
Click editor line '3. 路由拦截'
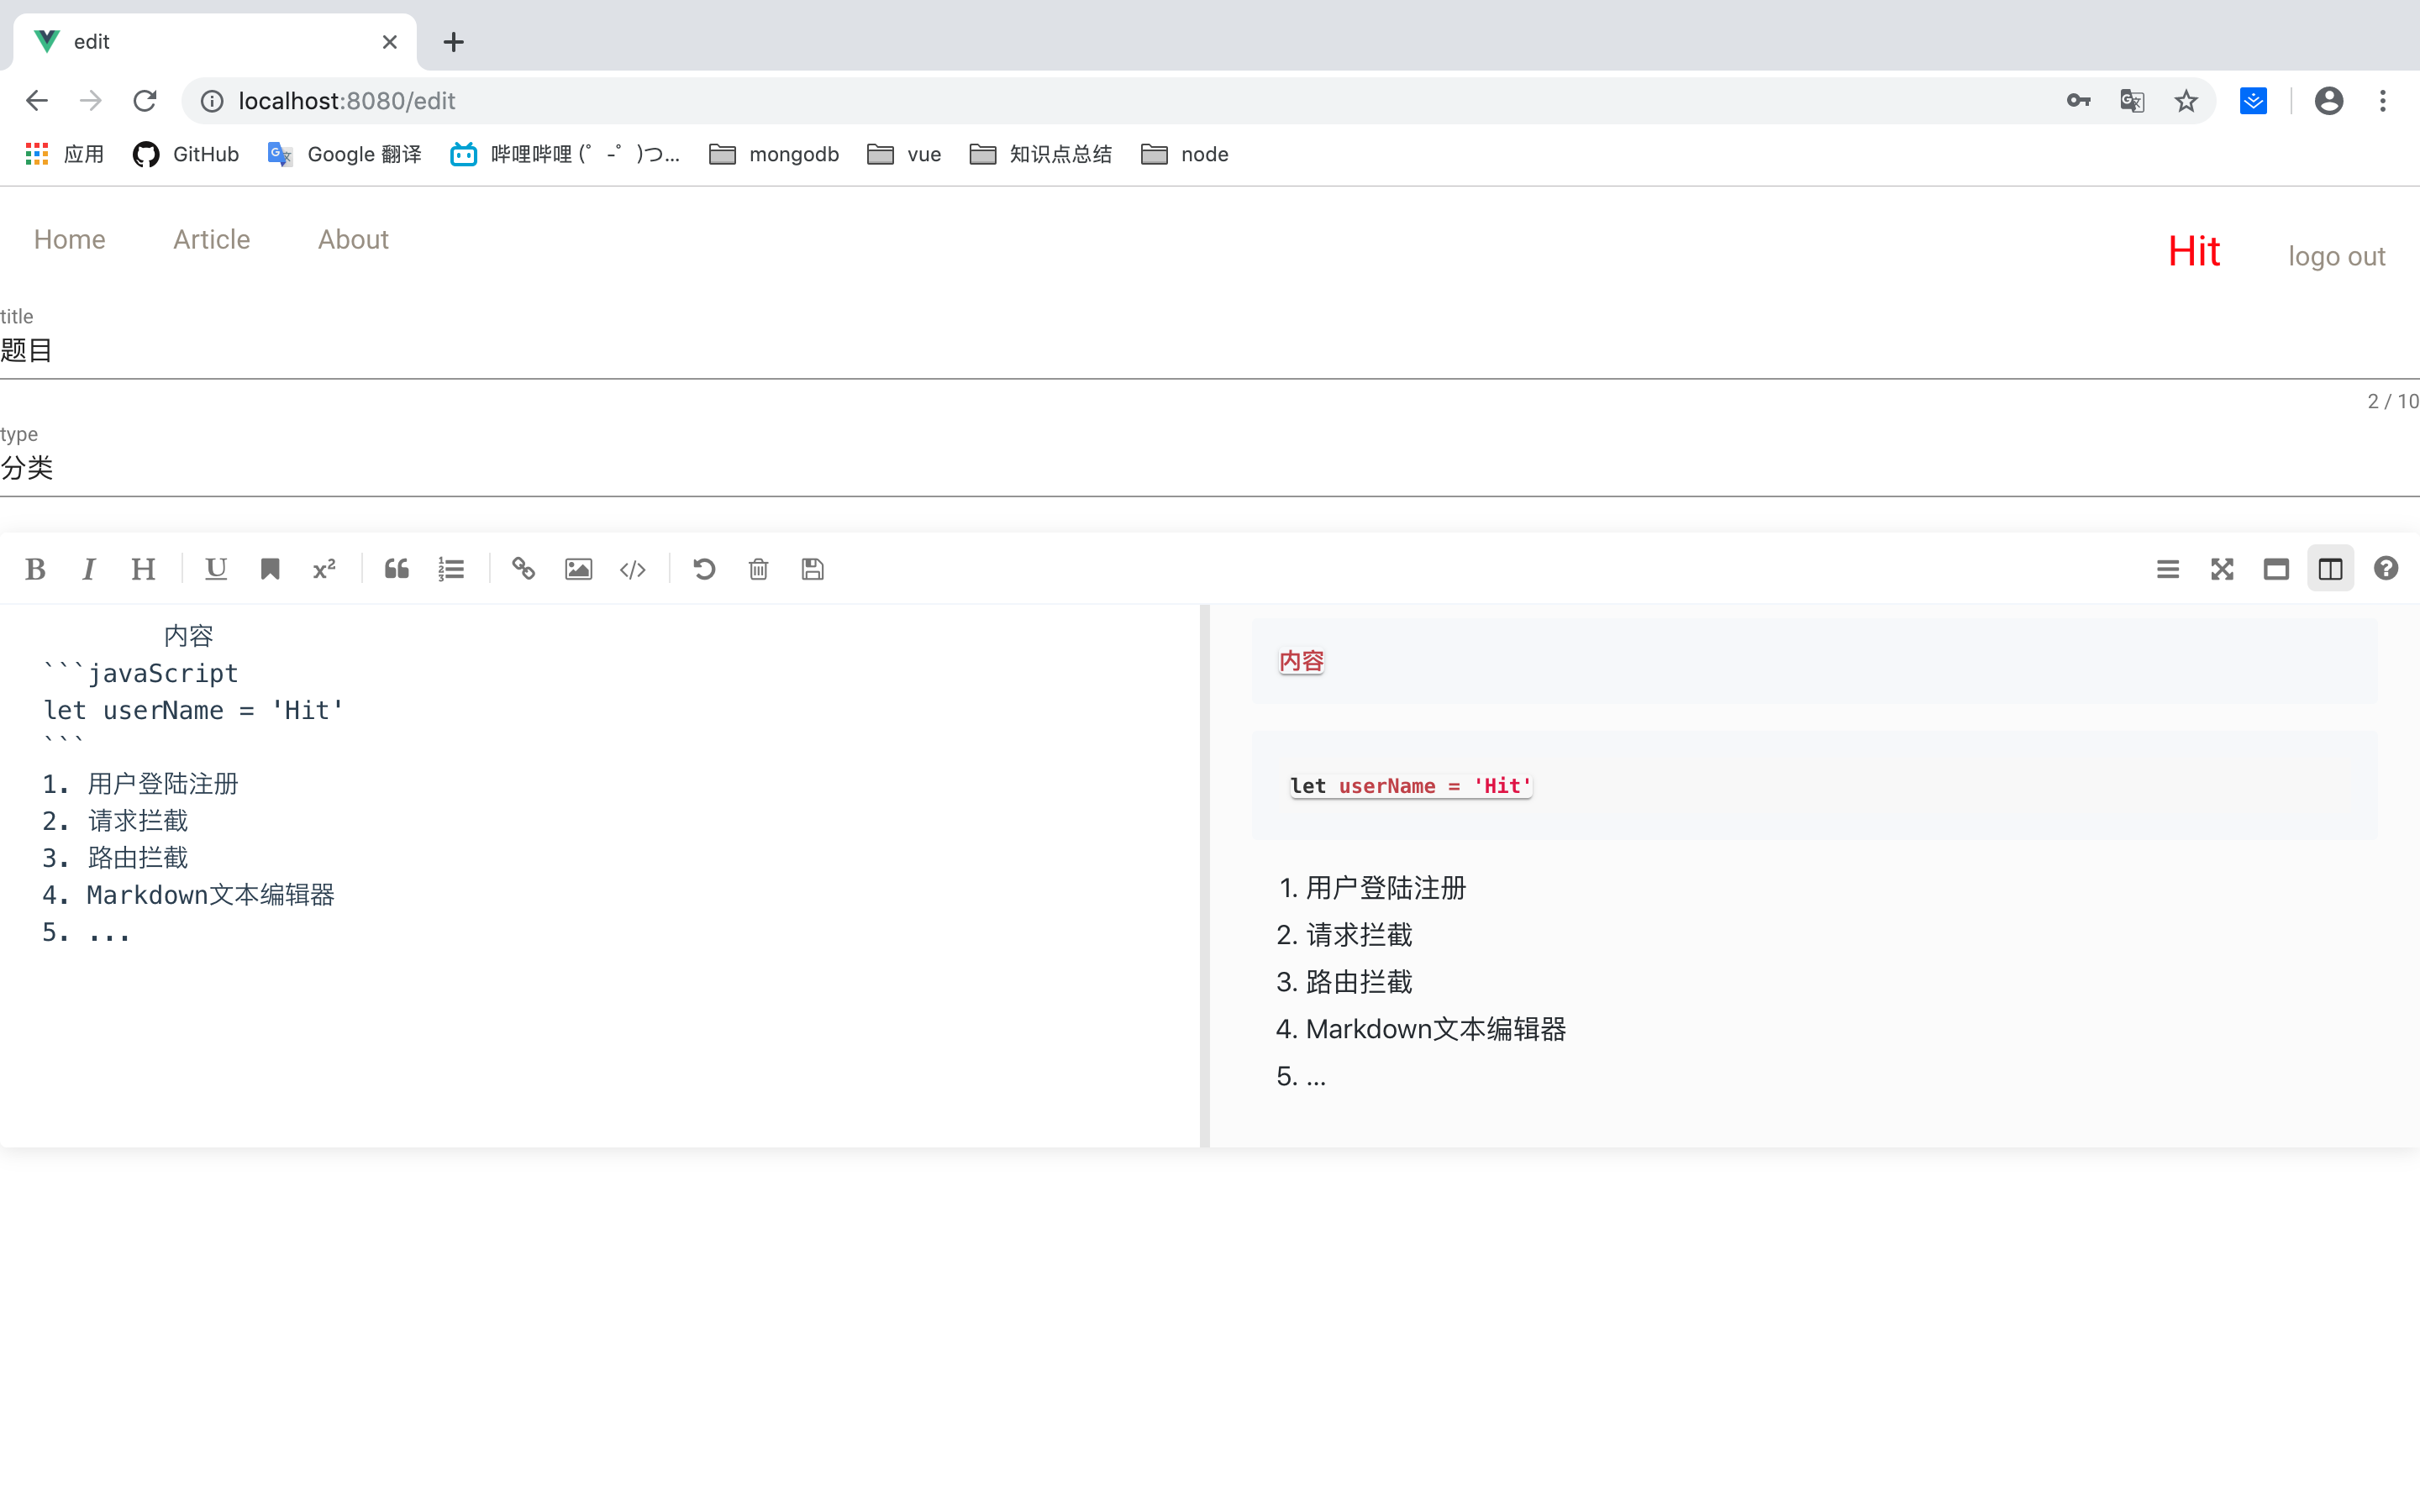point(115,858)
